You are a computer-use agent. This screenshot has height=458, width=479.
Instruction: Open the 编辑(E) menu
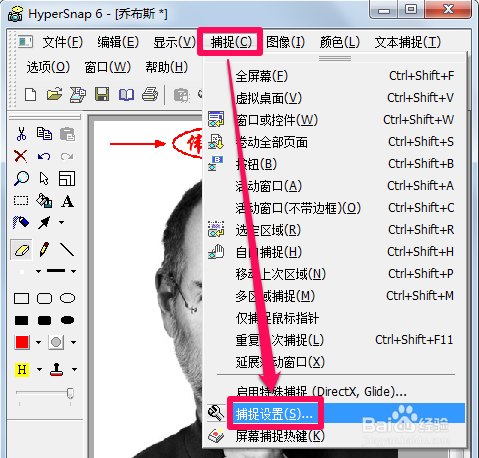(118, 42)
